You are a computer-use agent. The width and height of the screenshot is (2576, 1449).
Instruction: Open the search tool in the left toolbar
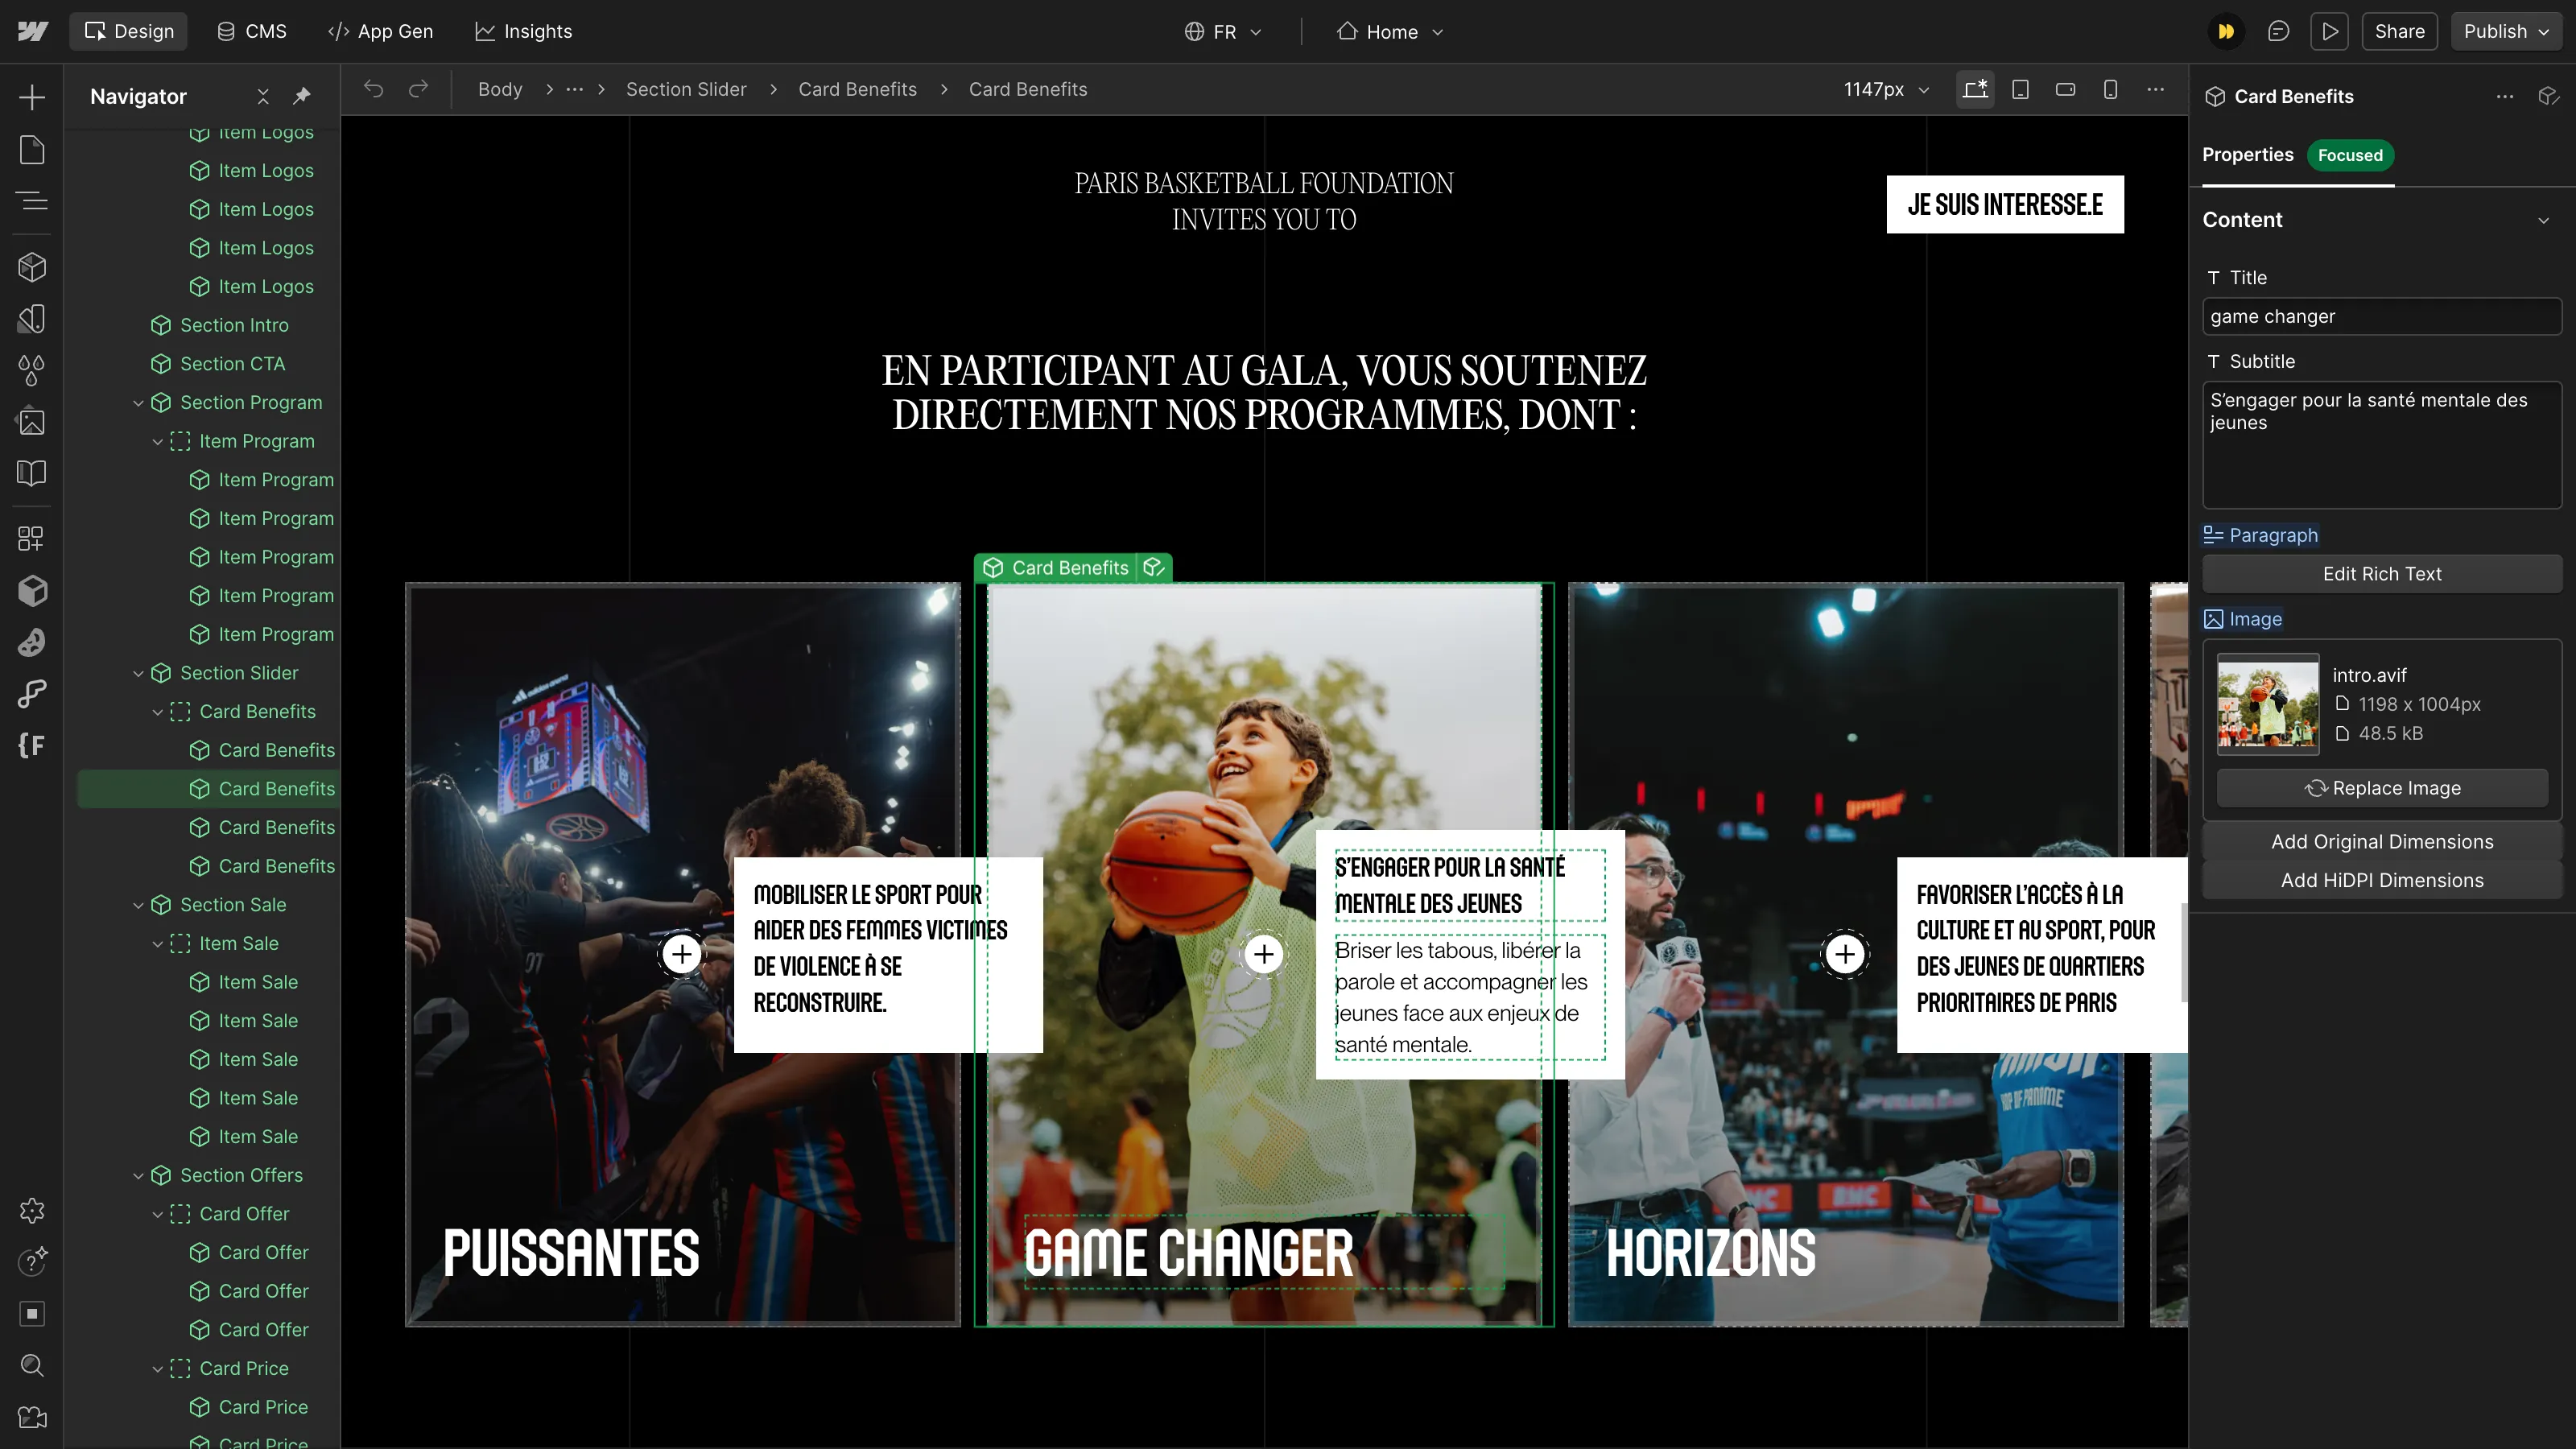[31, 1366]
